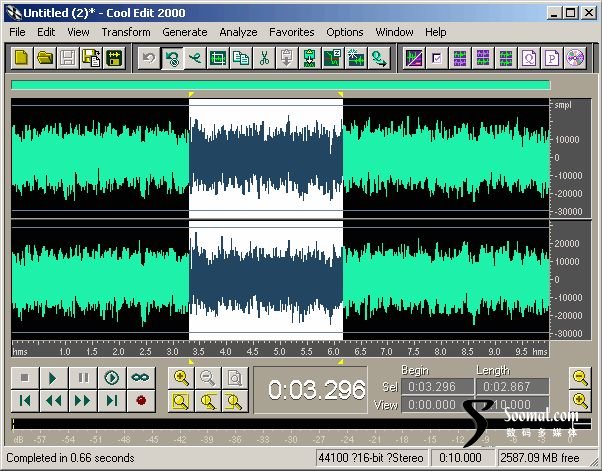The height and width of the screenshot is (471, 602).
Task: Click the large 0:03.296 time display
Action: click(x=311, y=390)
